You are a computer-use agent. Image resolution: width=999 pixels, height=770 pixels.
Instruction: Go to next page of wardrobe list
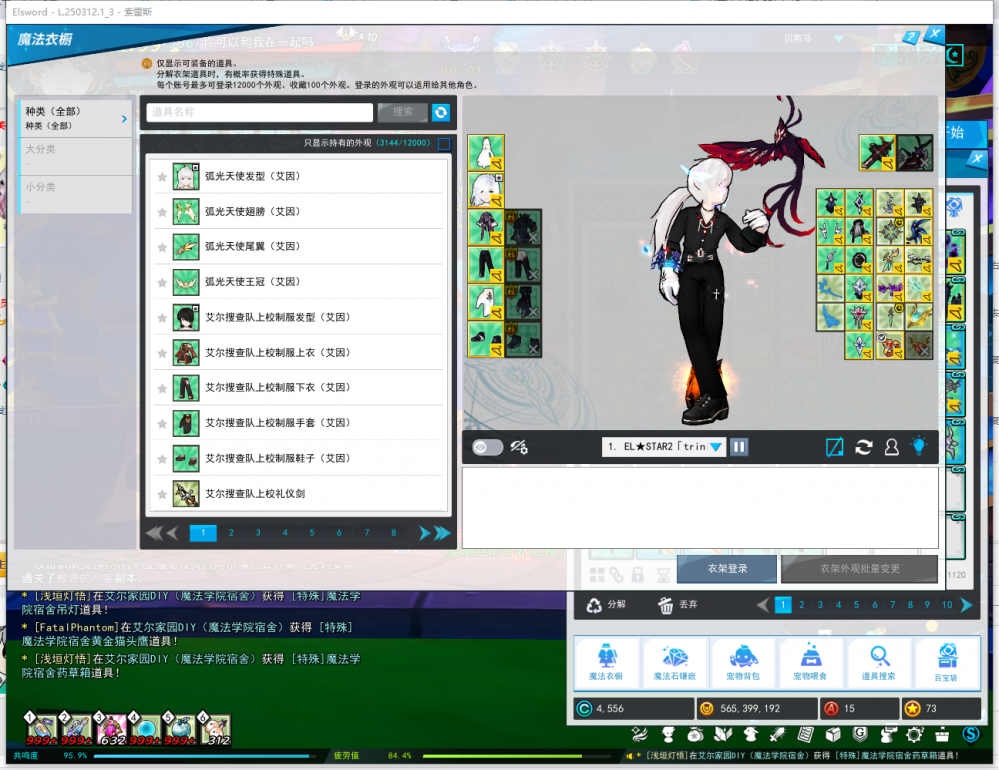[x=424, y=533]
